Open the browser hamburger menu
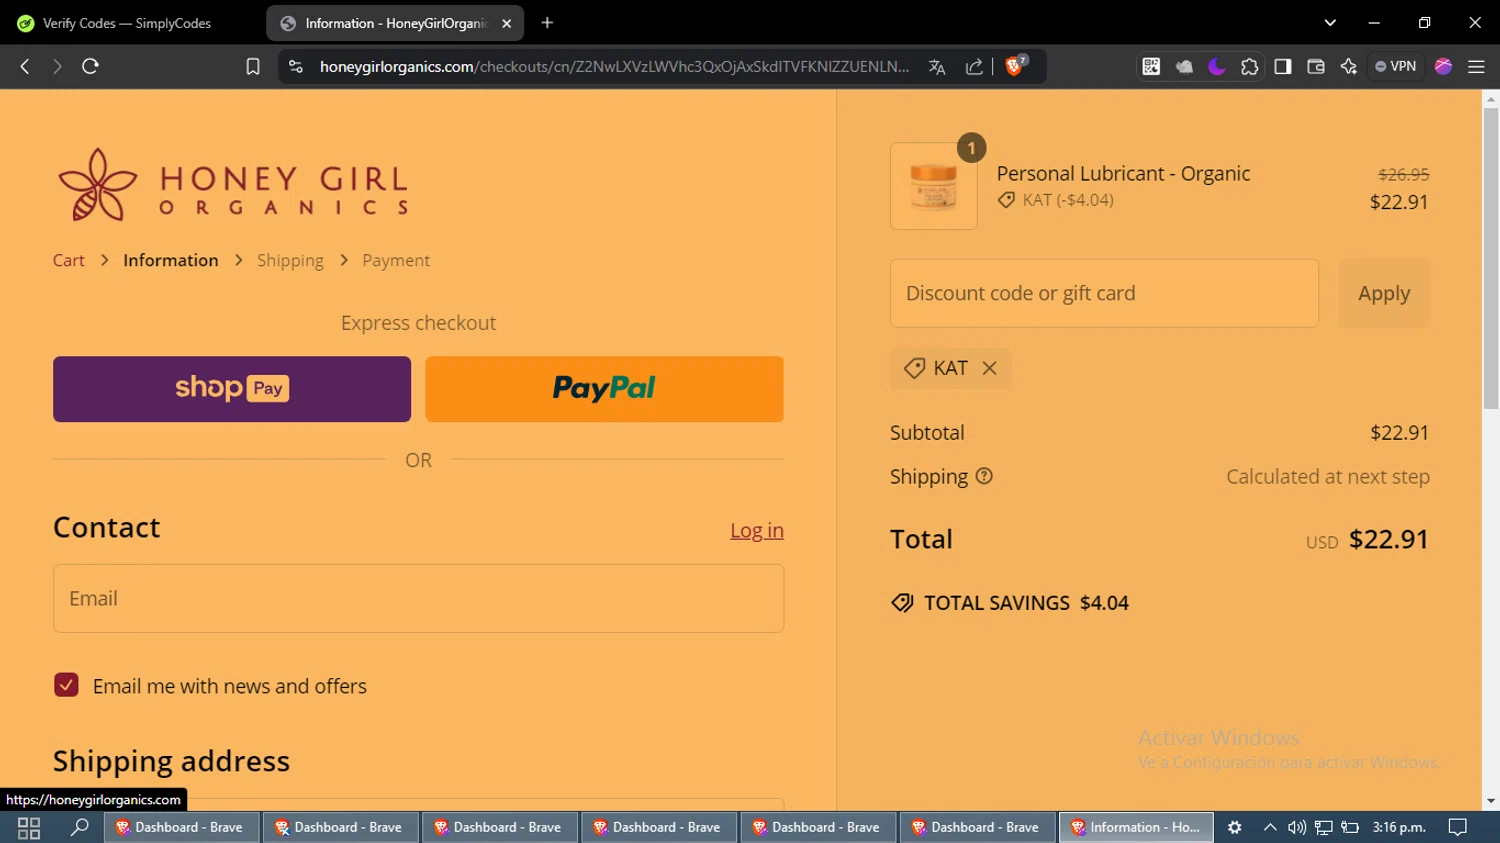The width and height of the screenshot is (1500, 843). pyautogui.click(x=1476, y=66)
